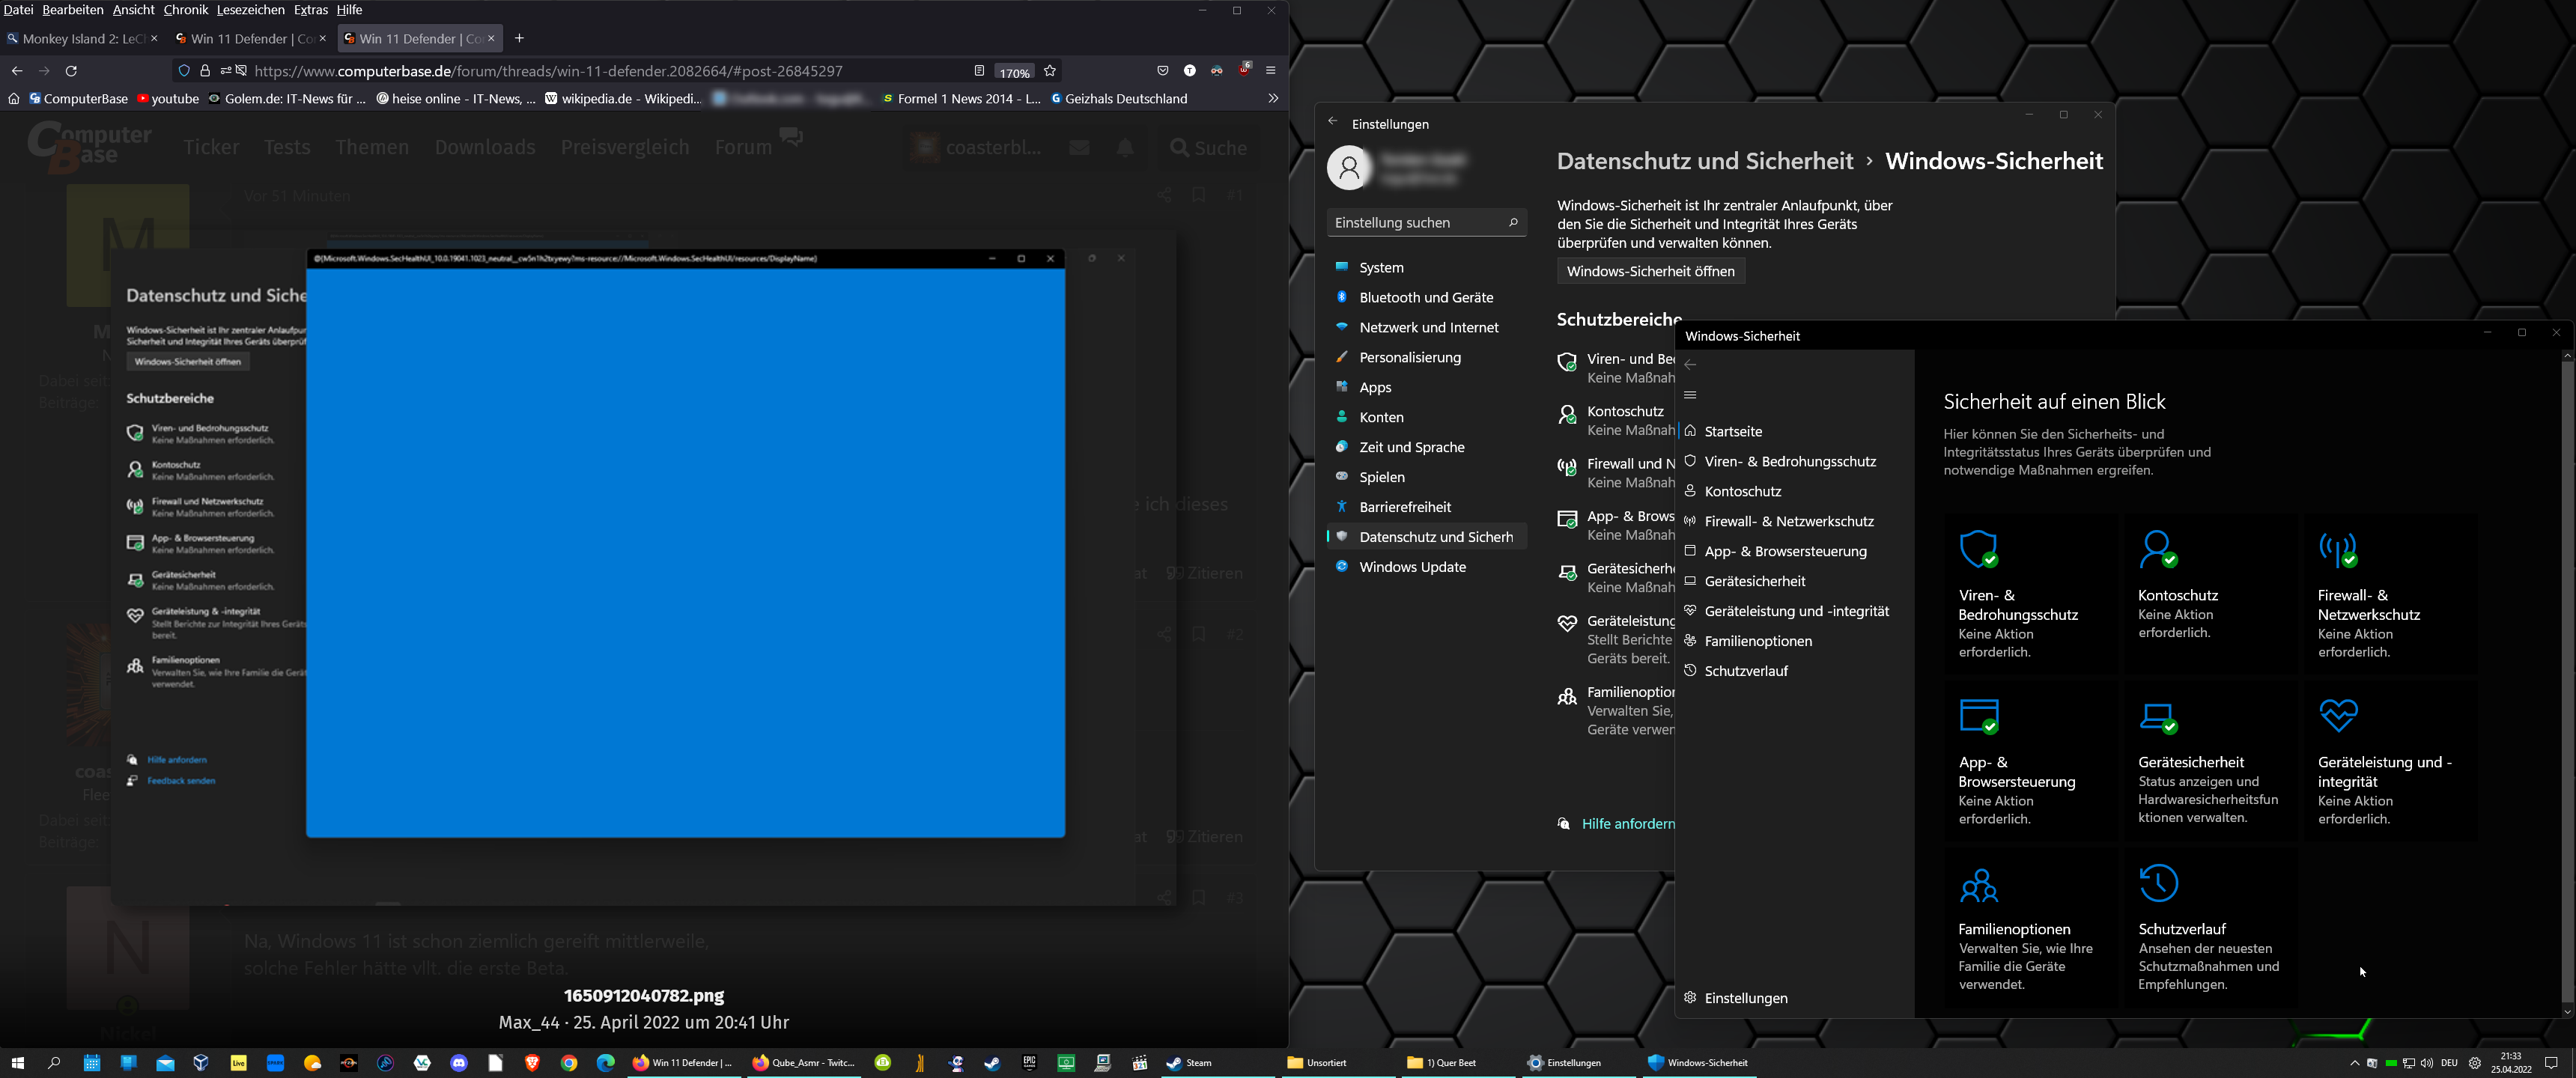Click the Windows-Sicherheit öffnen button
This screenshot has height=1078, width=2576.
point(1650,271)
